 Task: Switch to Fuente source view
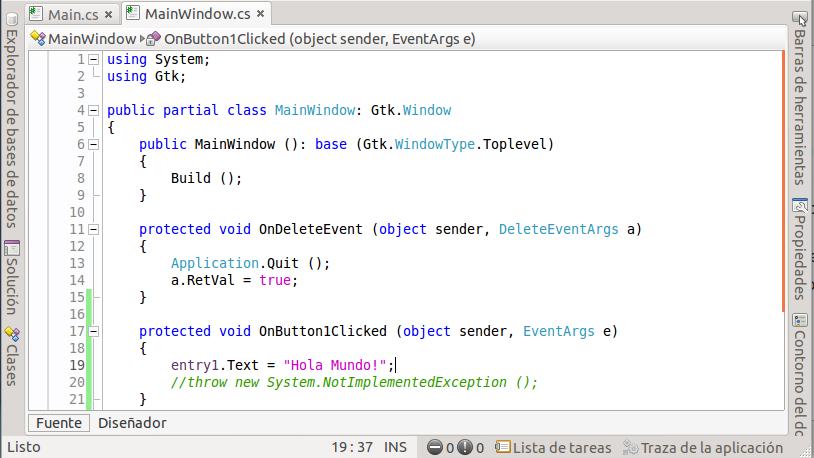pos(59,423)
